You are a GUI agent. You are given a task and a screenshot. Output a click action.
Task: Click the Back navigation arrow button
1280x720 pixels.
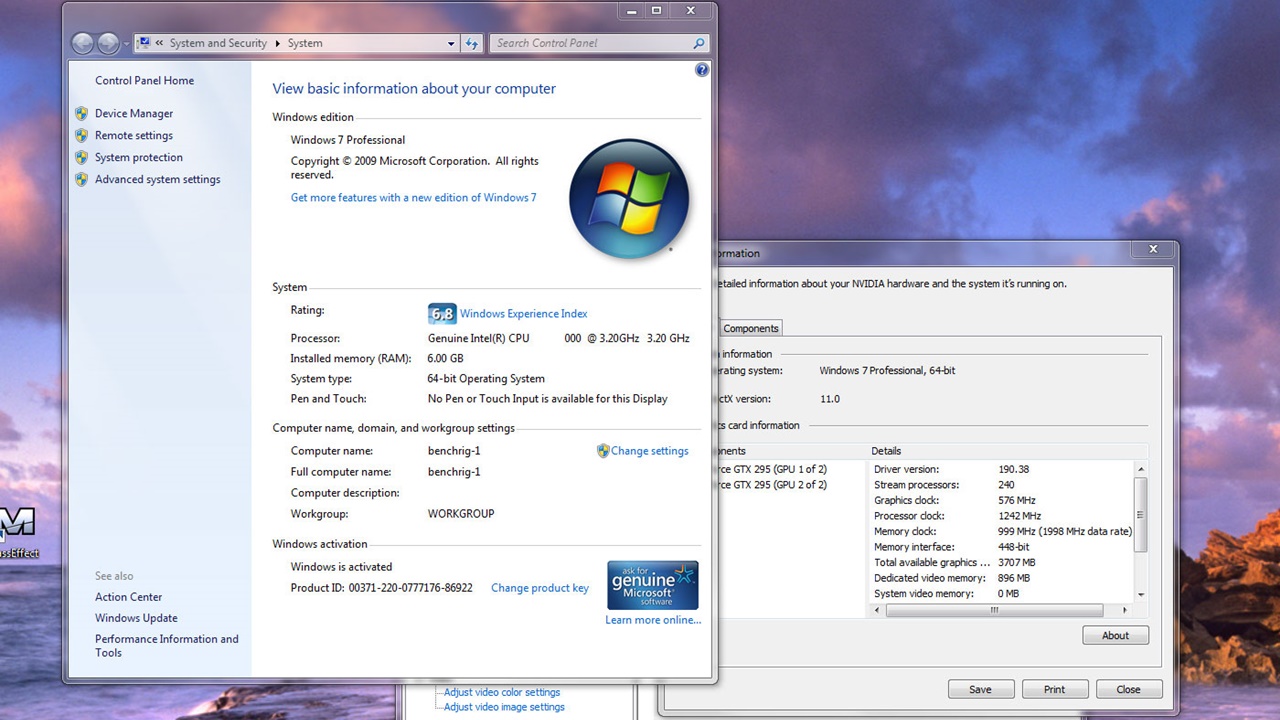pos(83,43)
